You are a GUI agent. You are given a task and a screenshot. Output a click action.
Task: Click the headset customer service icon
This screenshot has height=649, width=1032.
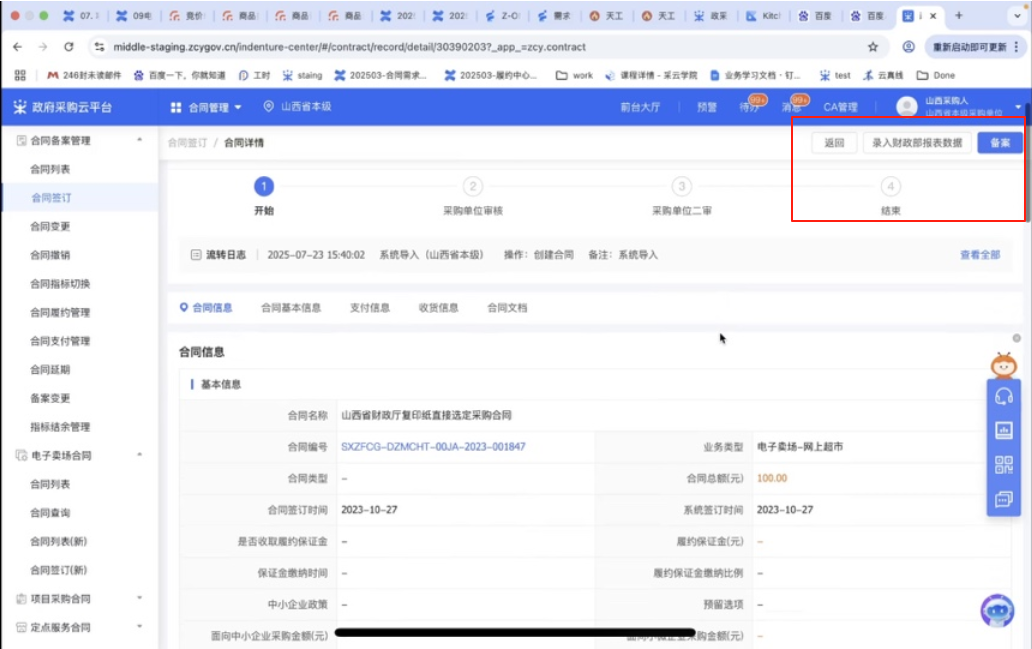tap(1004, 396)
